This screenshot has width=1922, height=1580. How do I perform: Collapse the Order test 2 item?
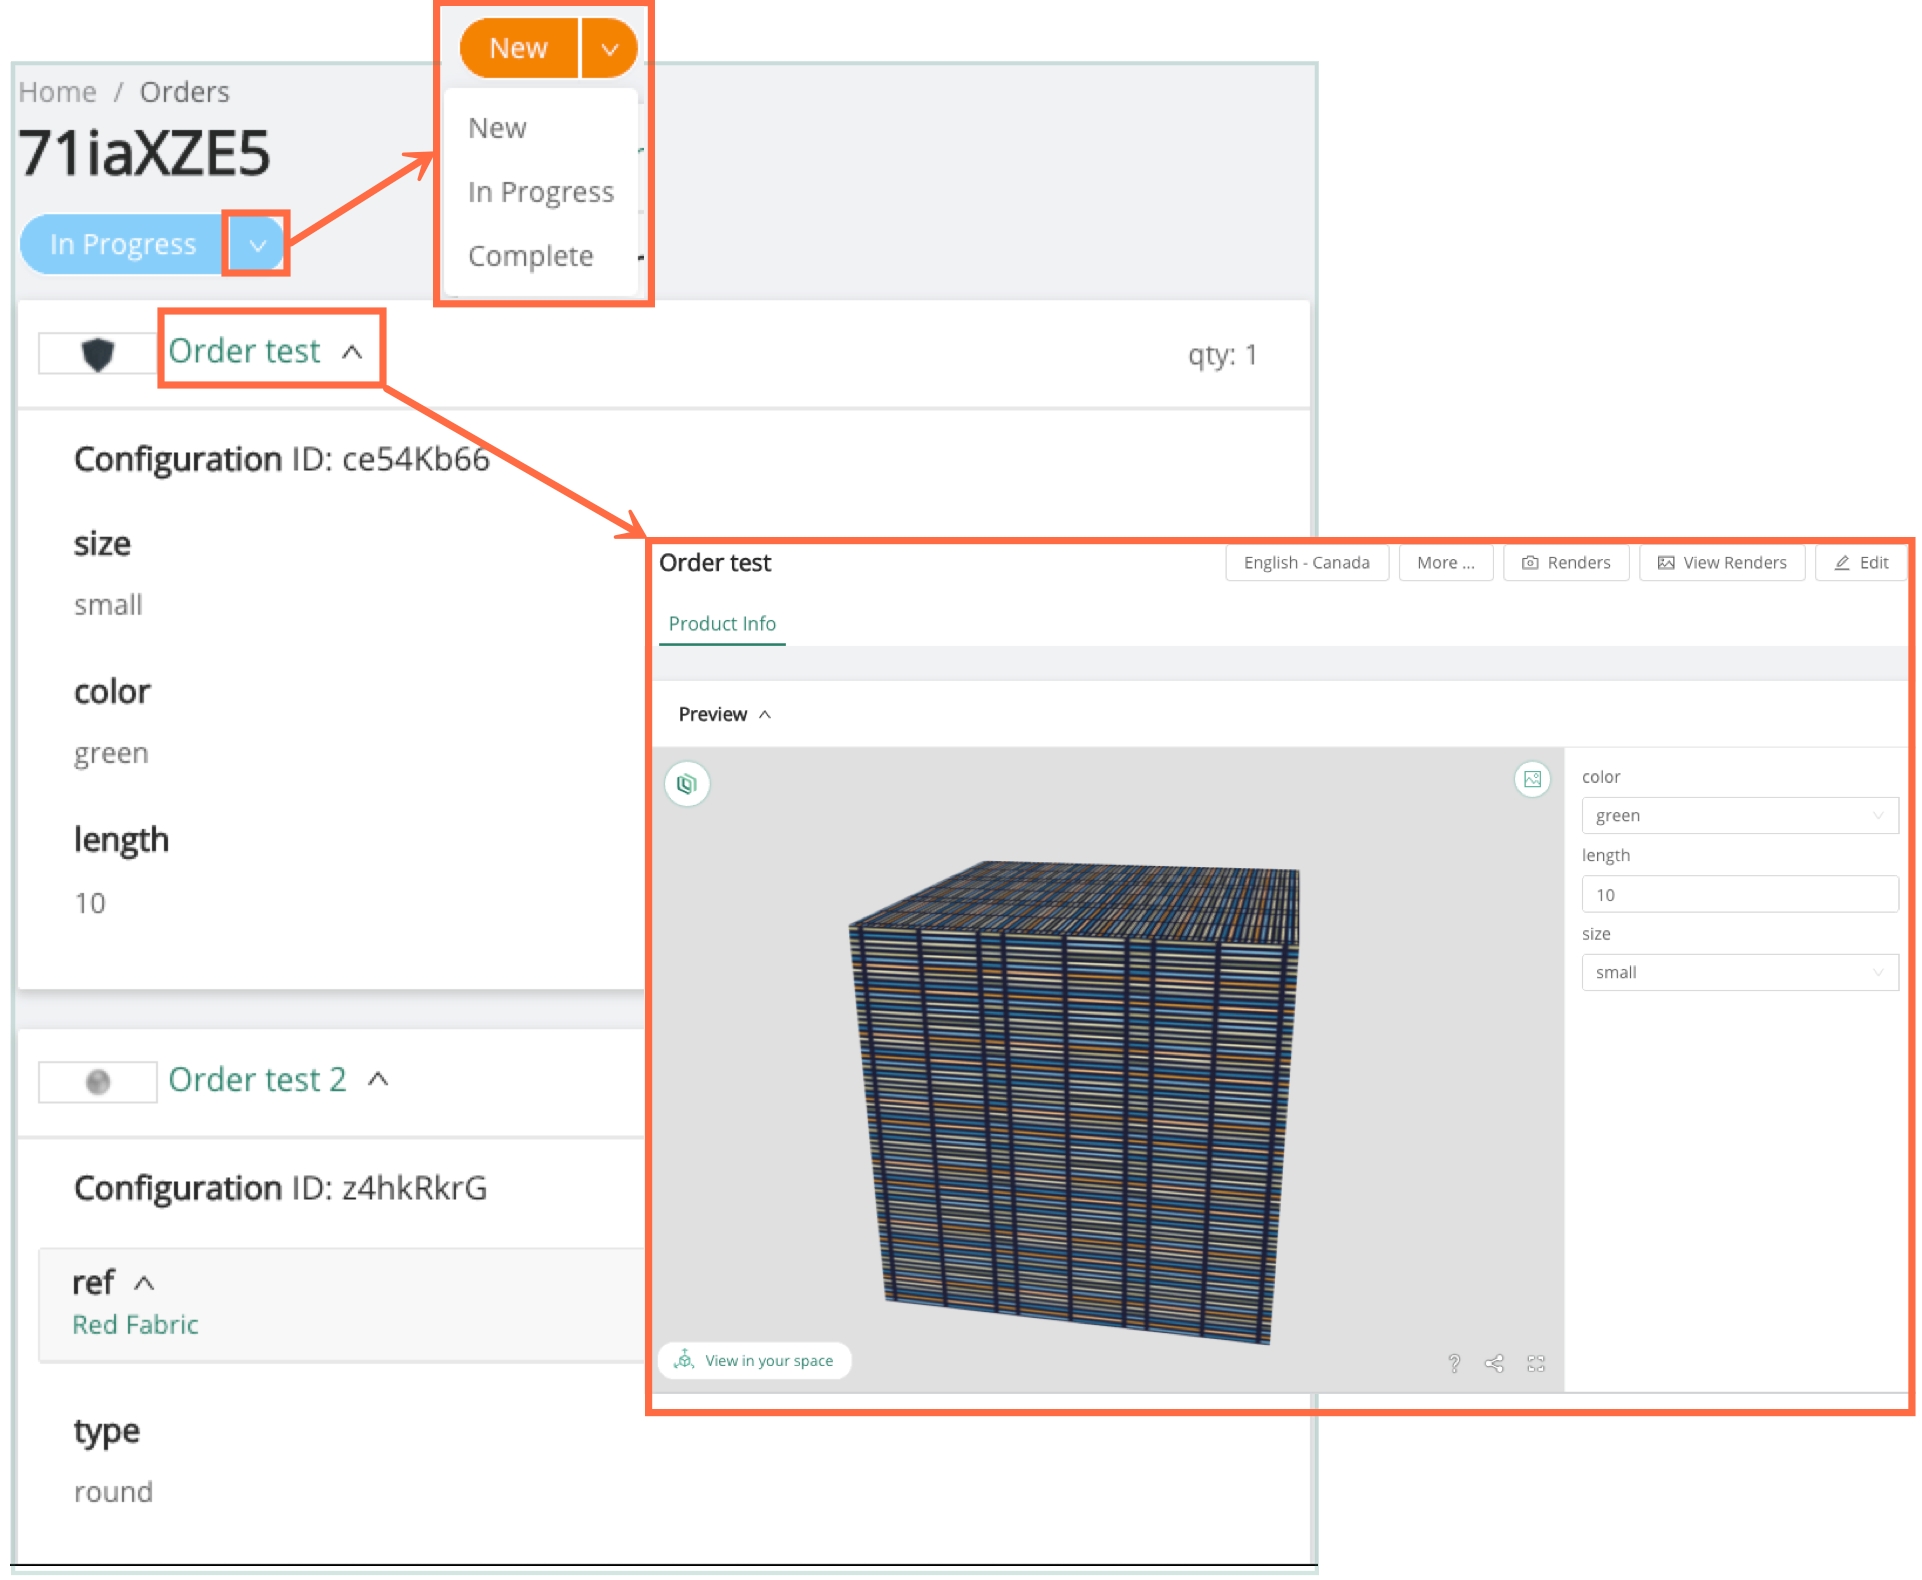click(378, 1080)
